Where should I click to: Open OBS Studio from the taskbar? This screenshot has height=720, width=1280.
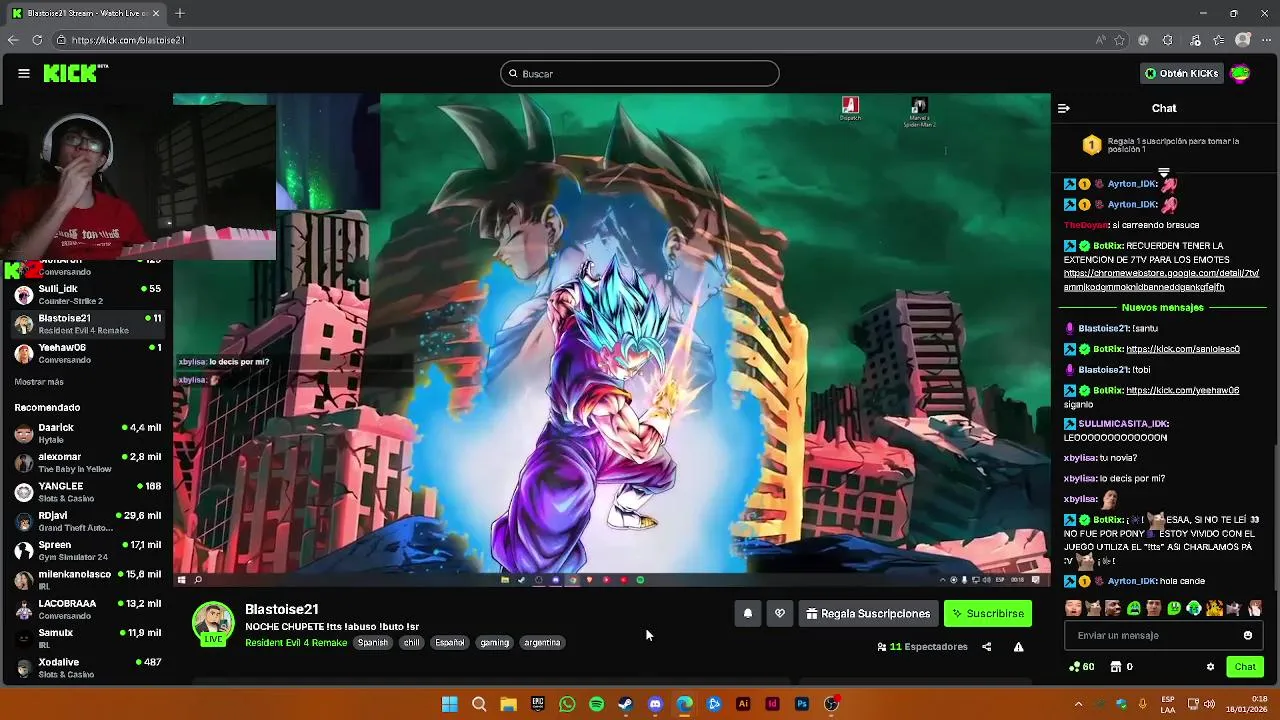tap(831, 704)
